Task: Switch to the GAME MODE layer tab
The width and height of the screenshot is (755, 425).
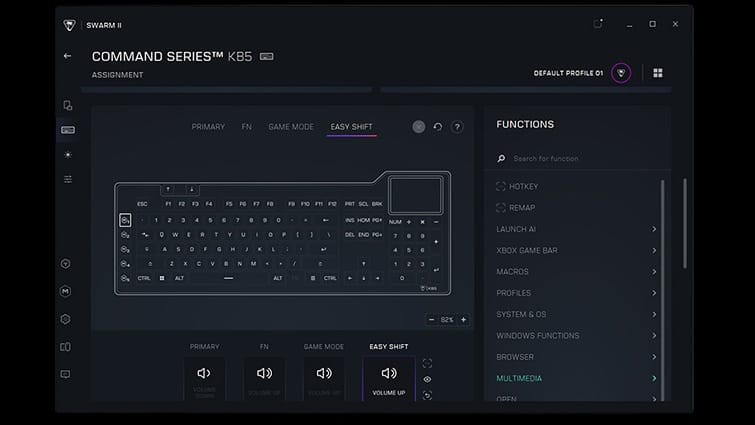Action: coord(291,127)
